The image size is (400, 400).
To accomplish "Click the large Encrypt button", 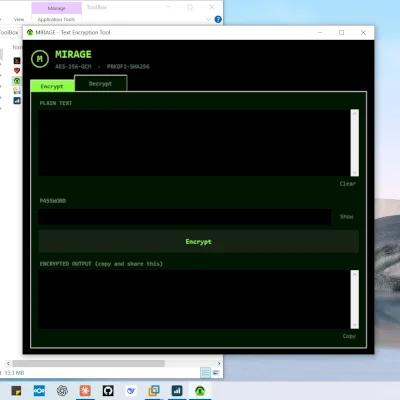I will [x=198, y=241].
